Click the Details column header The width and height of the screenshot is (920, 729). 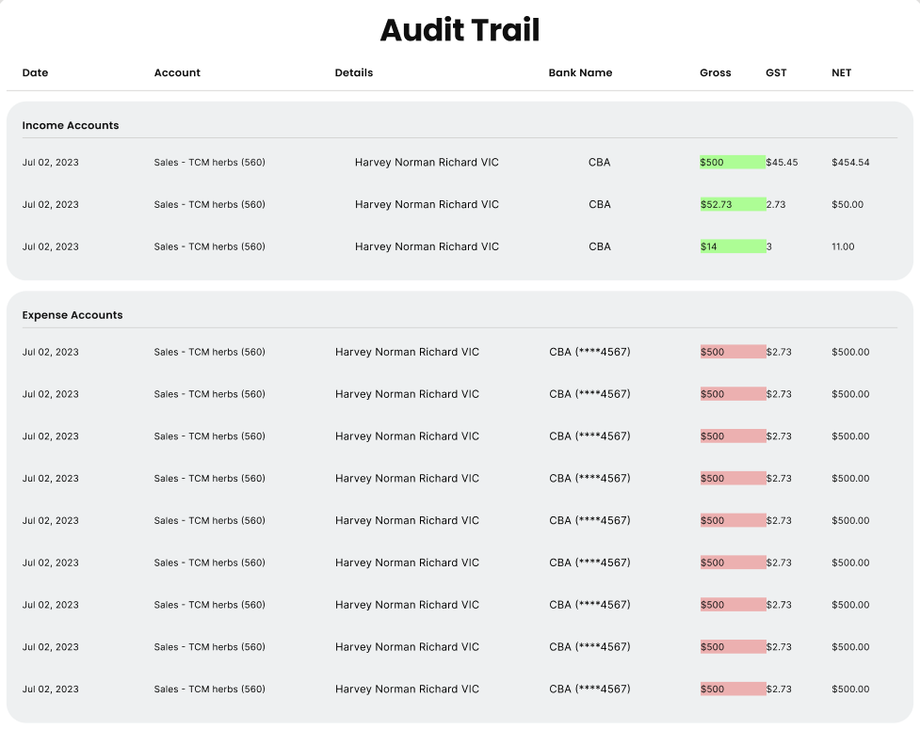tap(354, 73)
